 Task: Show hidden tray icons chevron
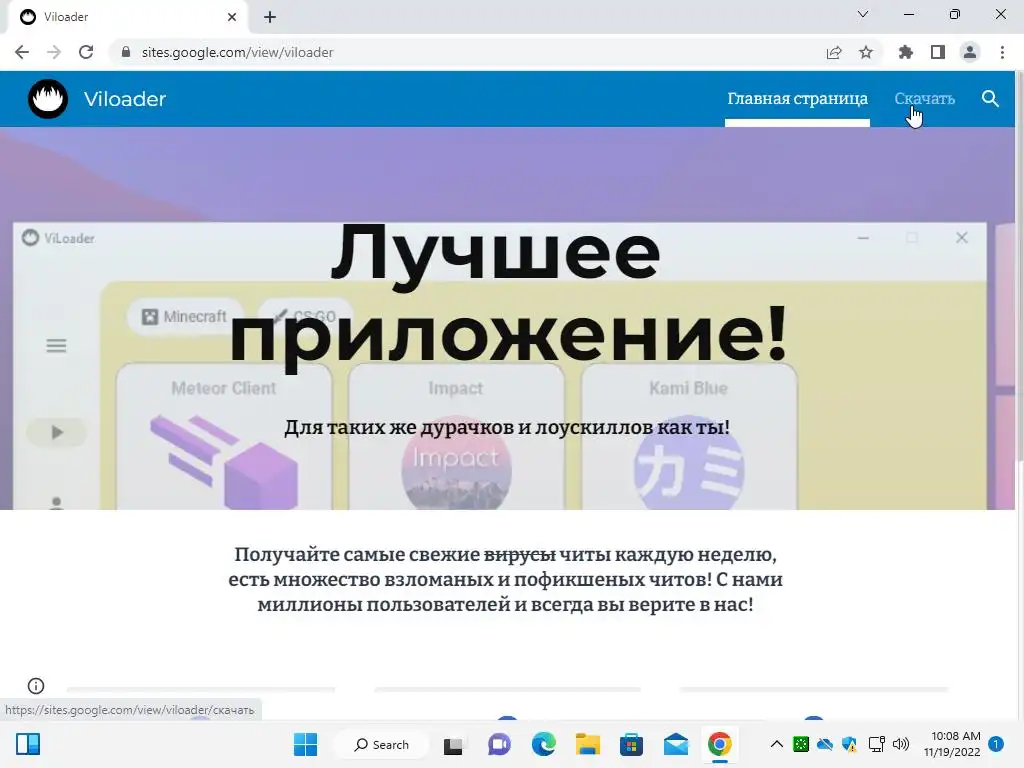pos(776,744)
